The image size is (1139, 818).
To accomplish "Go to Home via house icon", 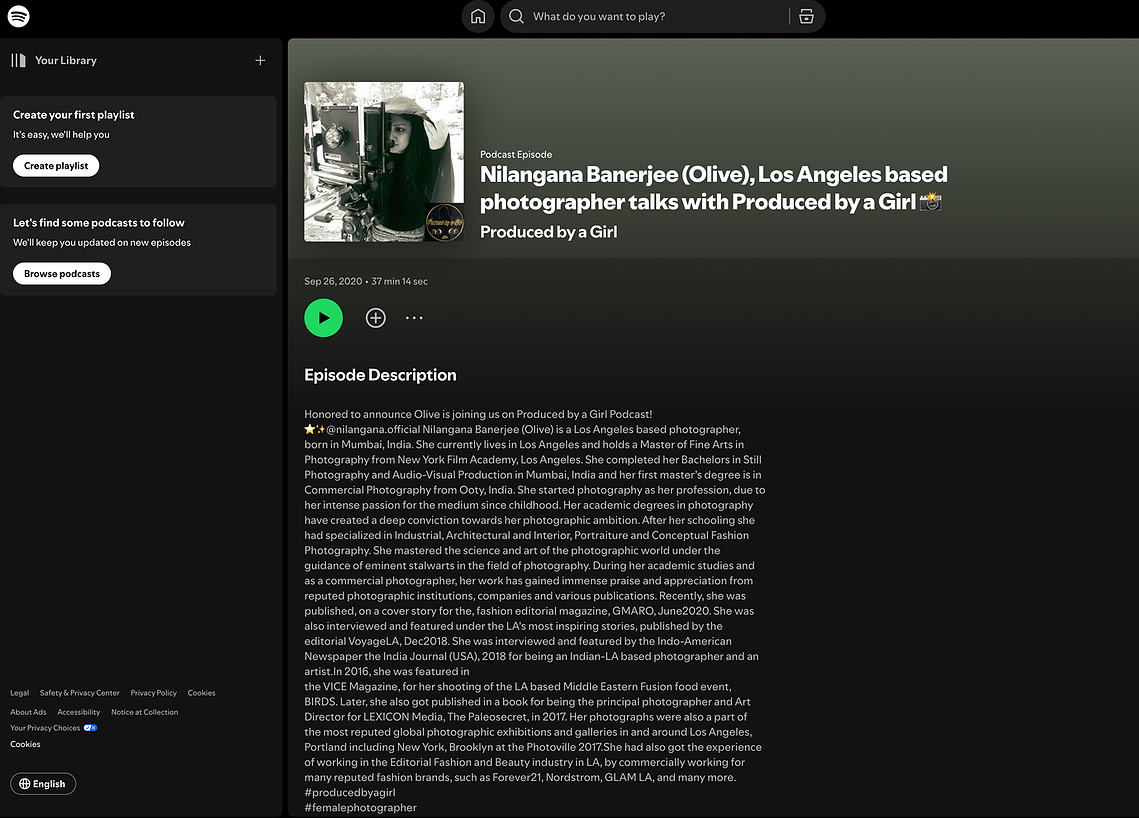I will pyautogui.click(x=478, y=16).
